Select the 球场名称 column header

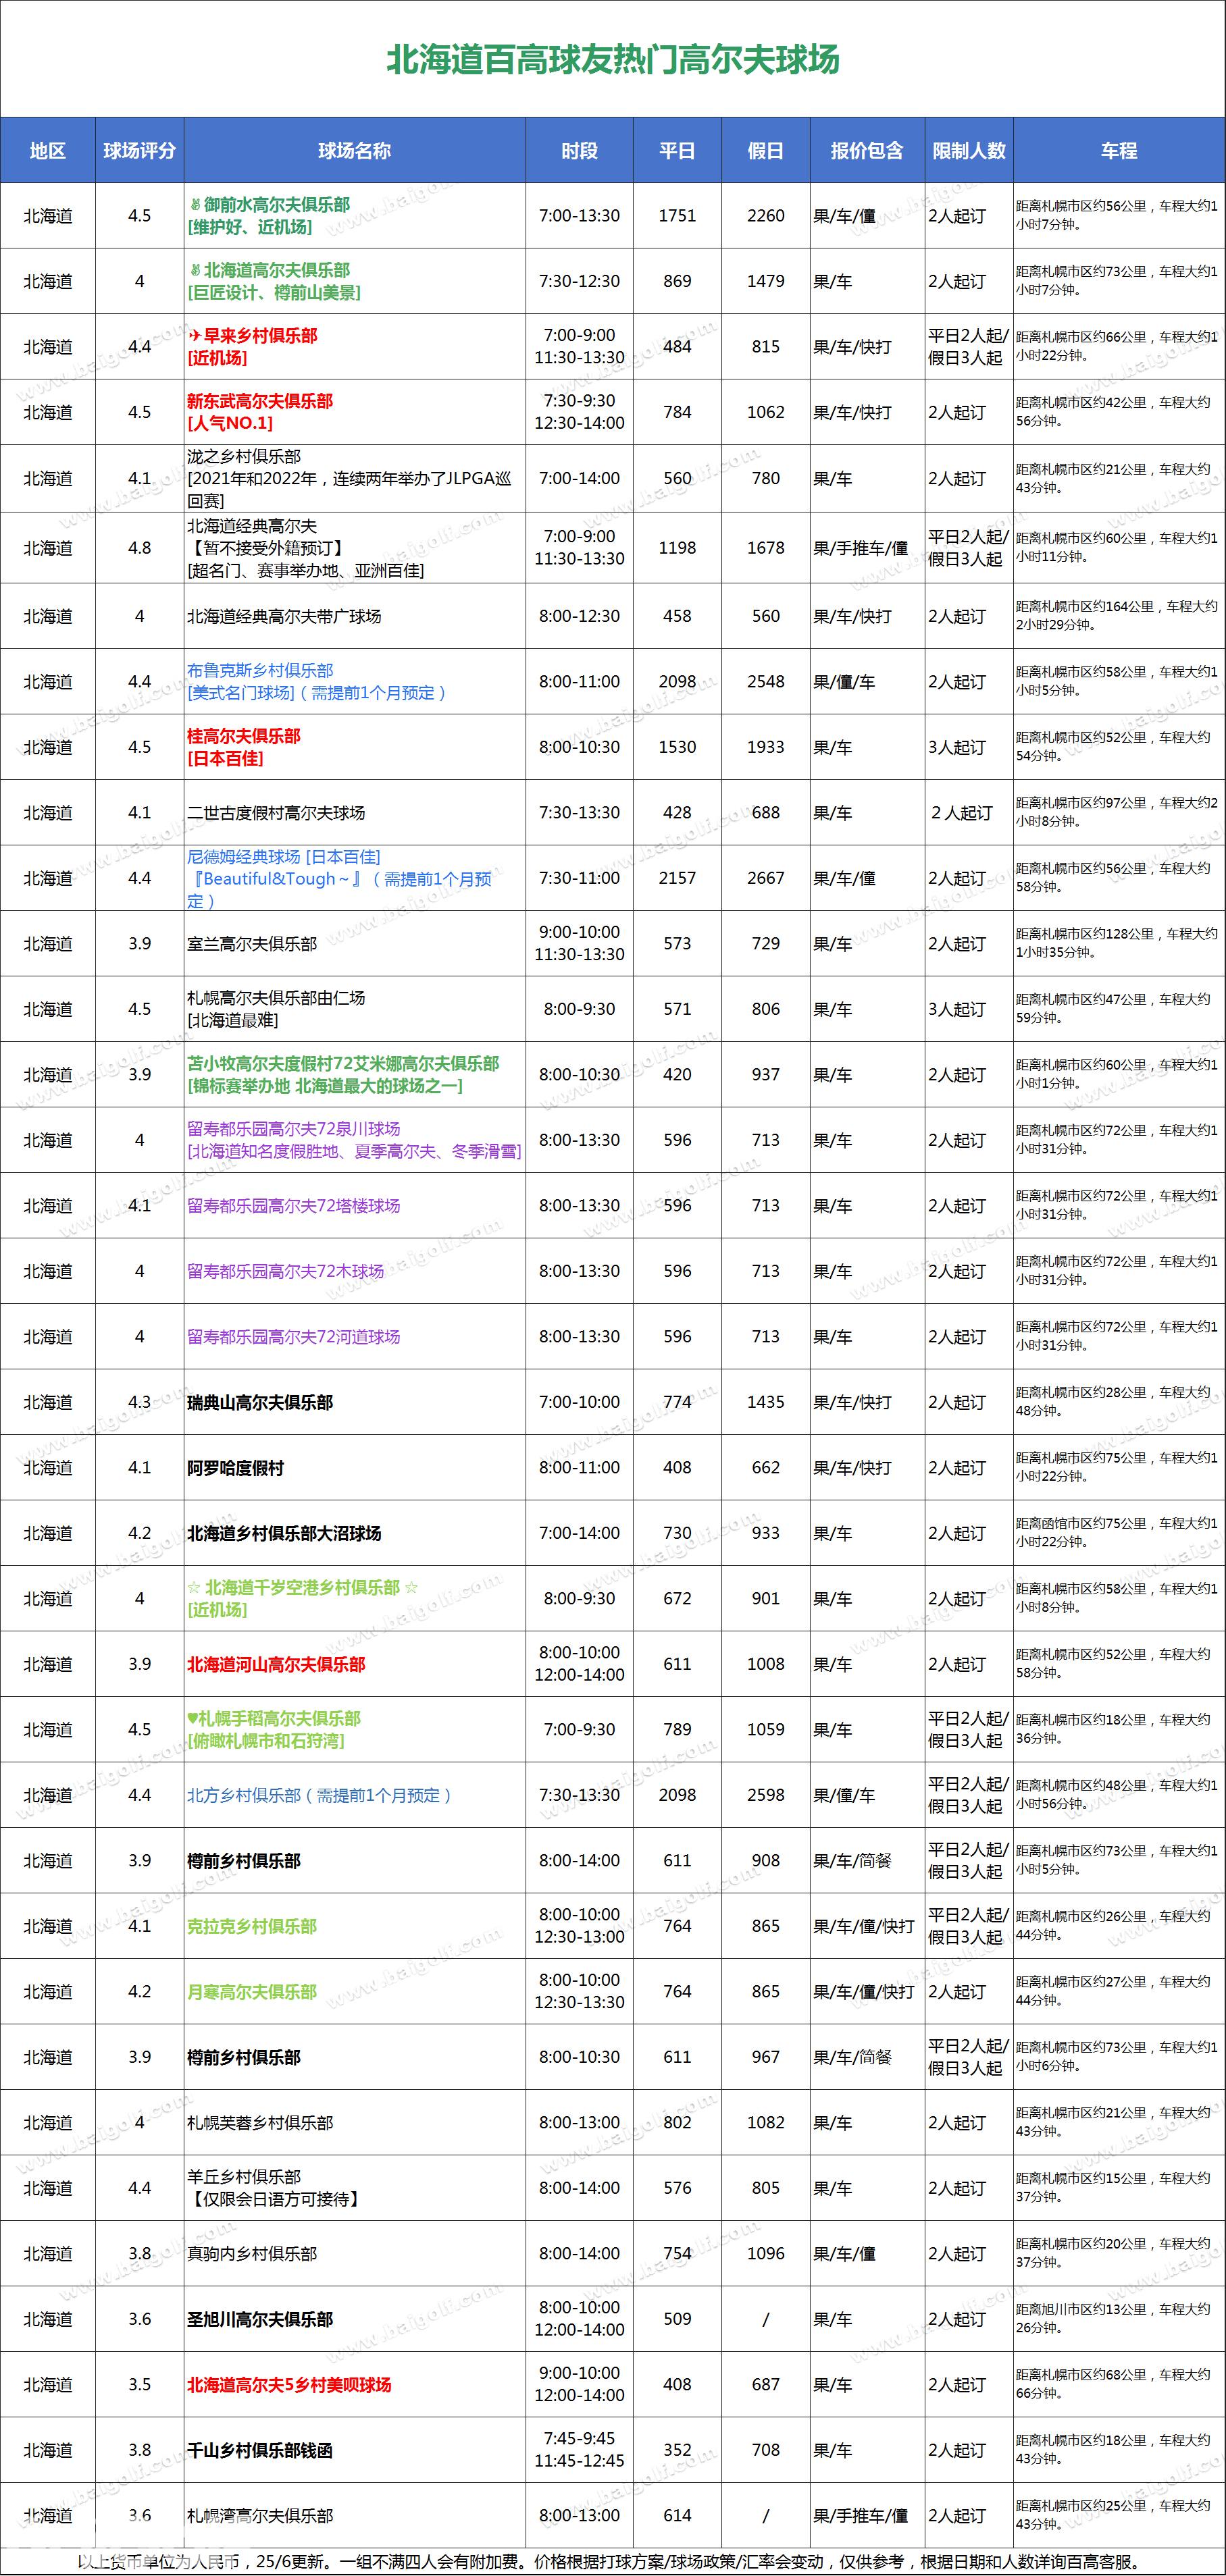(354, 151)
